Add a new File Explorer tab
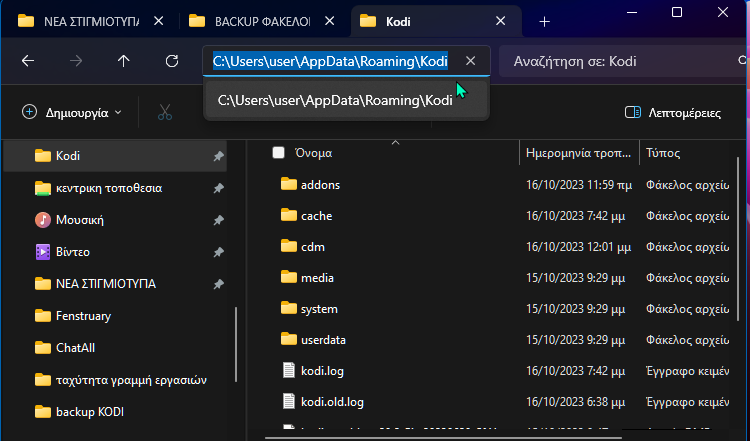 pyautogui.click(x=544, y=22)
